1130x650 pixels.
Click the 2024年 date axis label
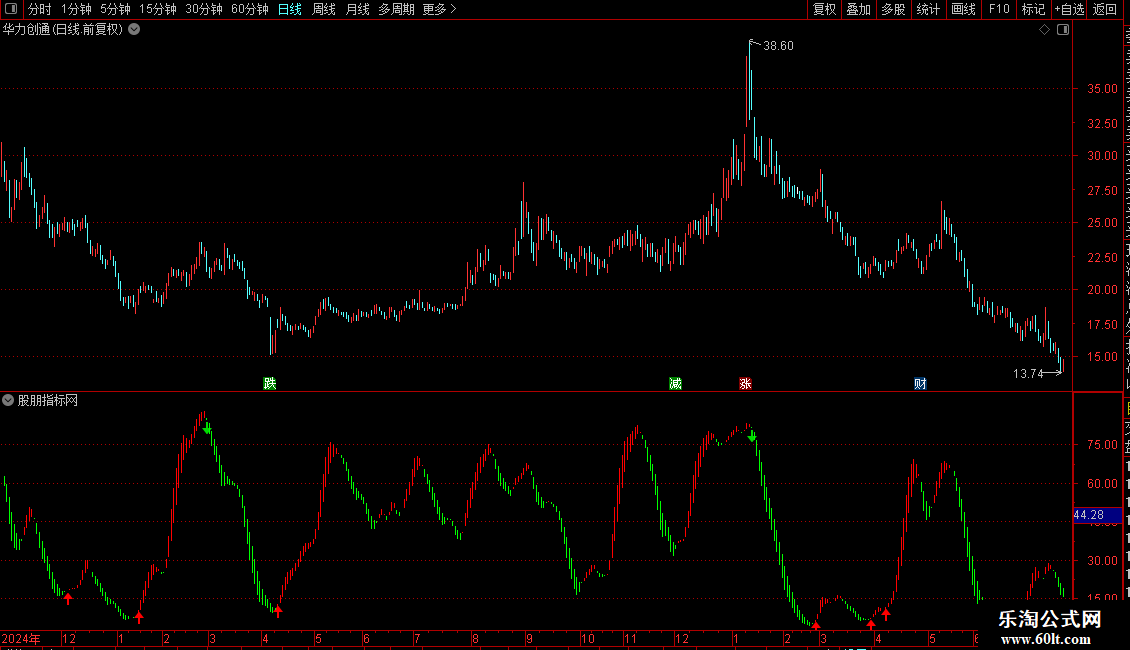tap(21, 638)
